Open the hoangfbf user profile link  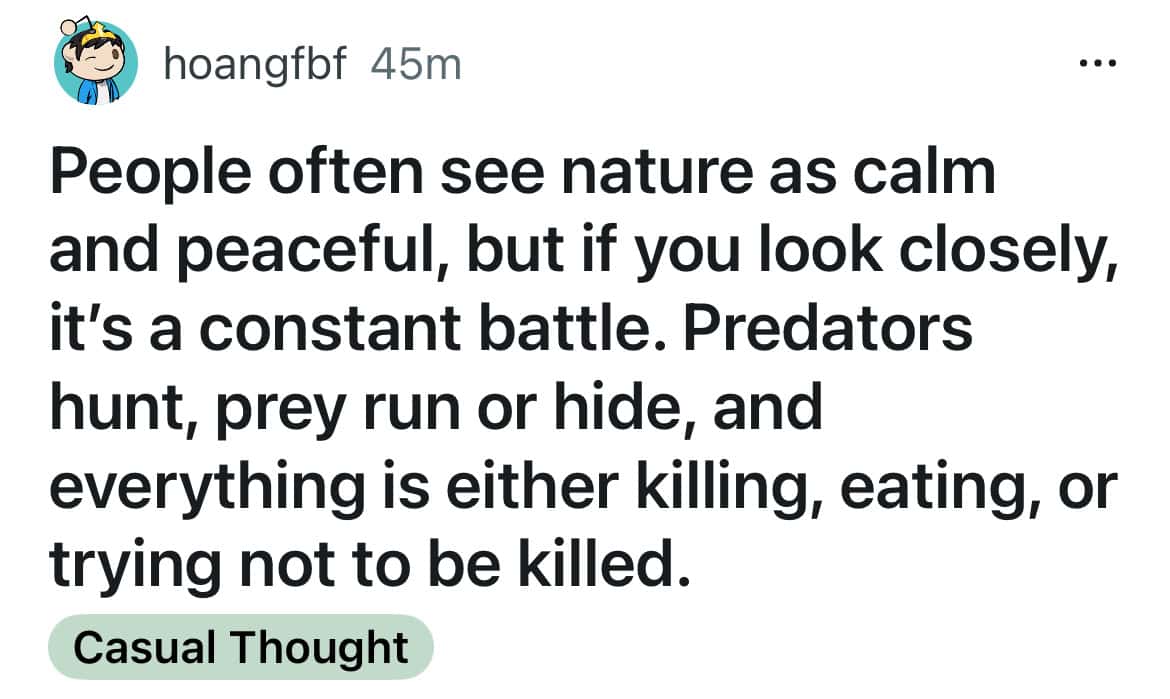[x=254, y=66]
